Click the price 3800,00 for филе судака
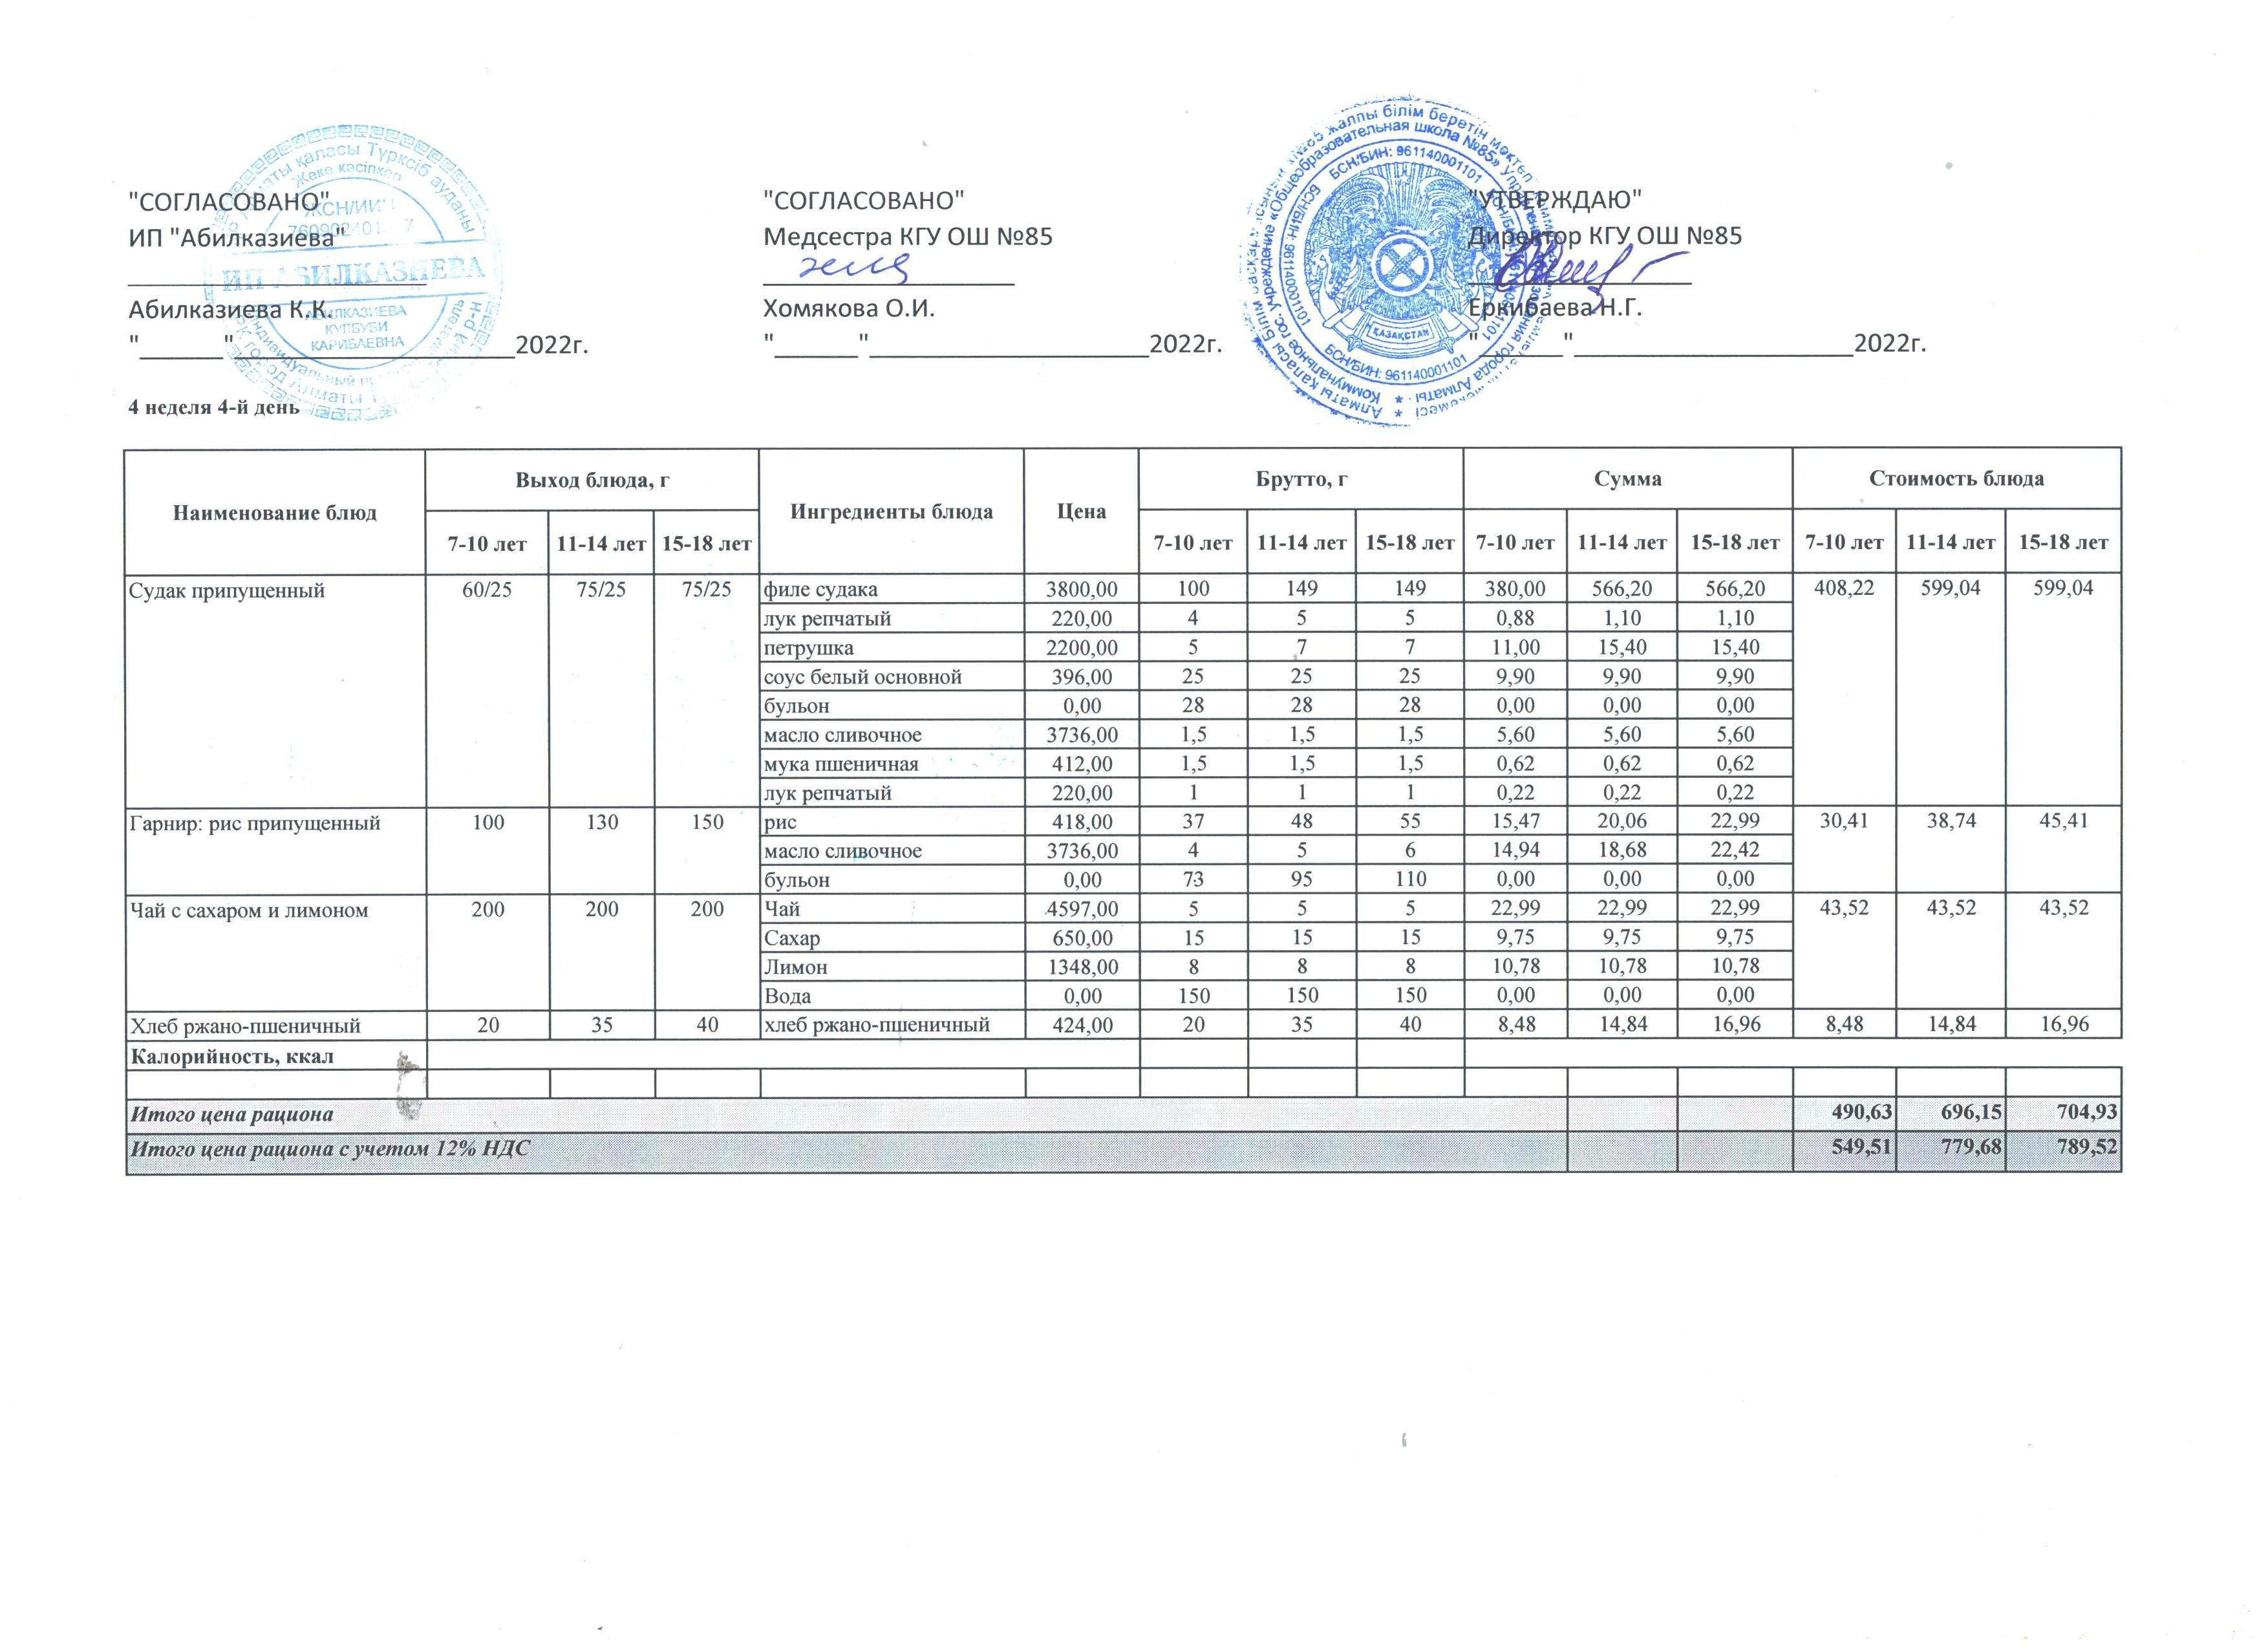This screenshot has width=2268, height=1649. pyautogui.click(x=1081, y=590)
